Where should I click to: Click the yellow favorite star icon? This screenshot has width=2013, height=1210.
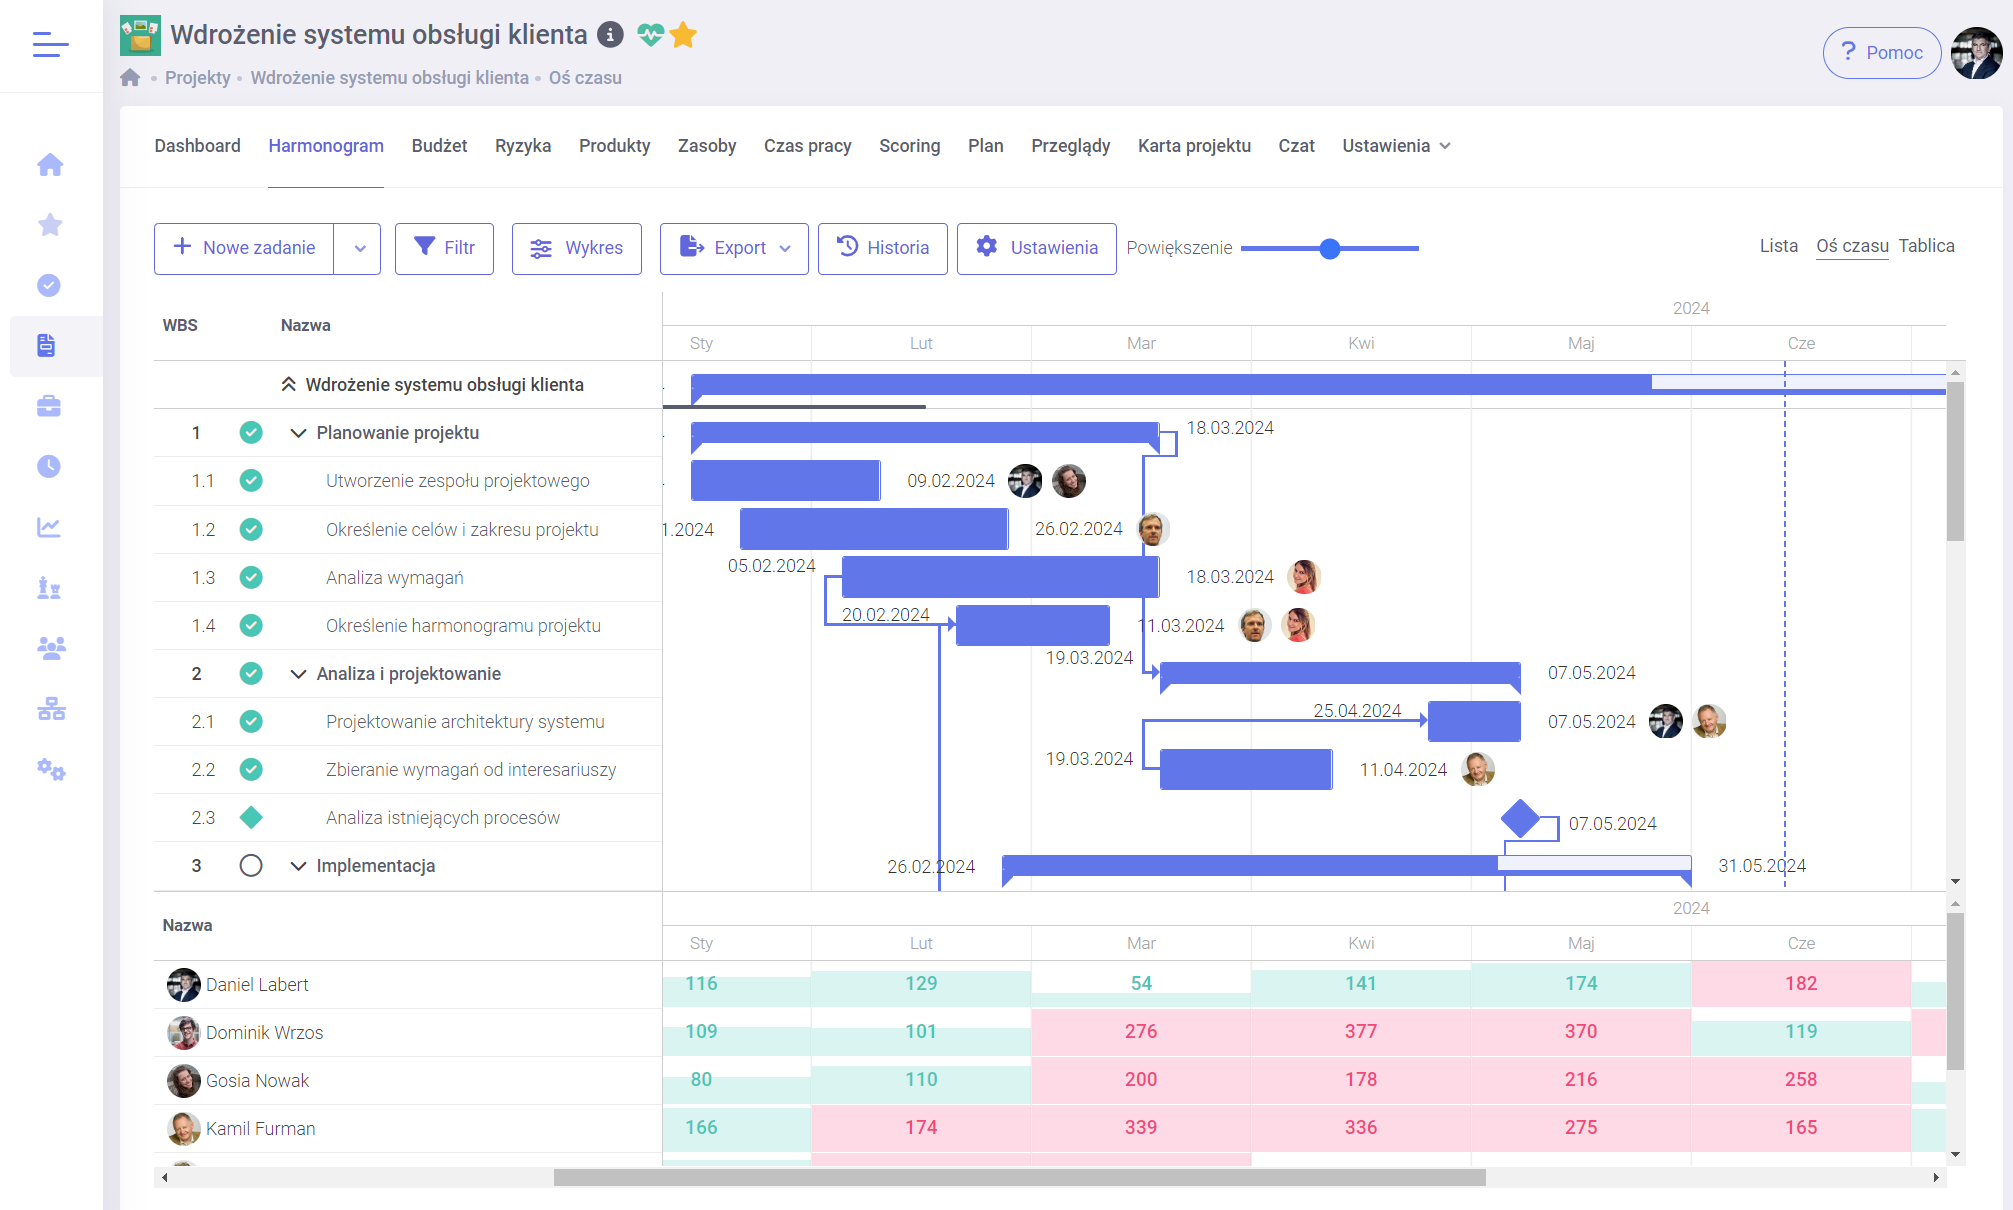pyautogui.click(x=684, y=35)
